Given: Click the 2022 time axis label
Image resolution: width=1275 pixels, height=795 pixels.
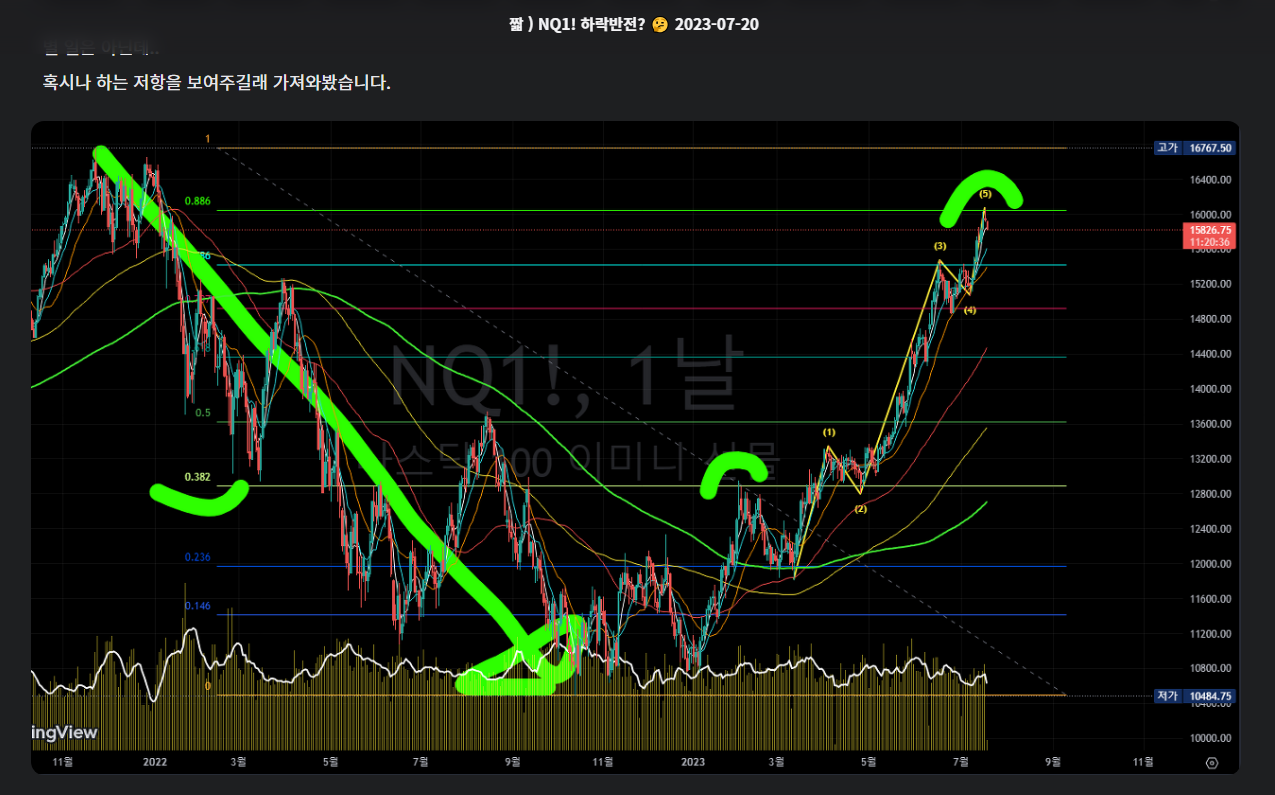Looking at the screenshot, I should [x=155, y=762].
